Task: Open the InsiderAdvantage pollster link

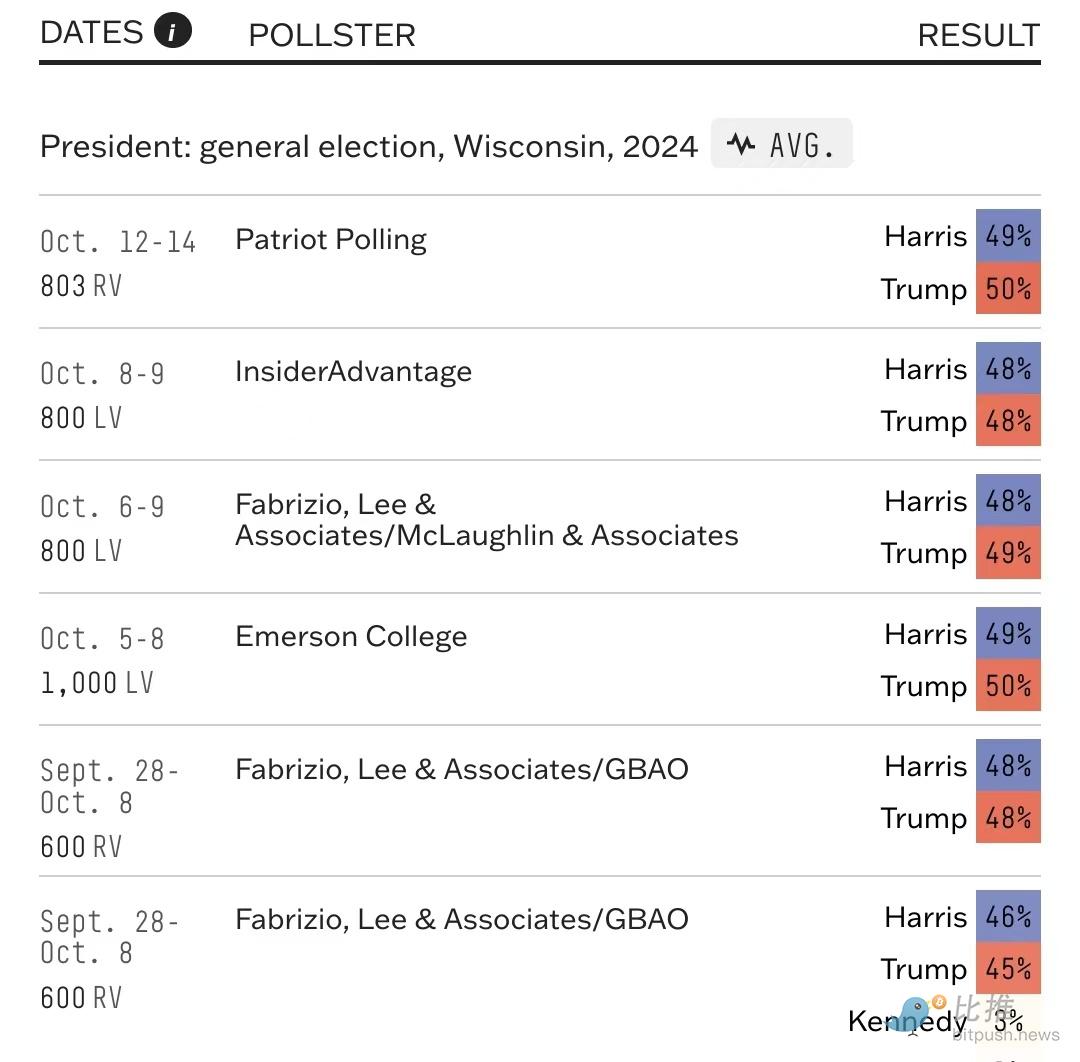Action: tap(353, 372)
